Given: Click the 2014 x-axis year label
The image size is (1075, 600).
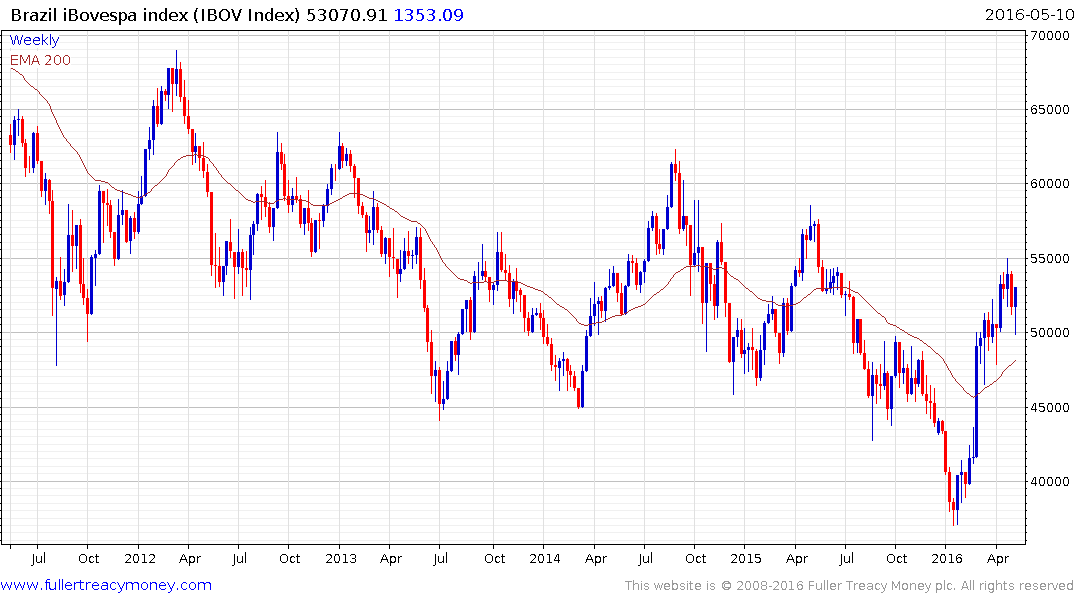Looking at the screenshot, I should [545, 558].
